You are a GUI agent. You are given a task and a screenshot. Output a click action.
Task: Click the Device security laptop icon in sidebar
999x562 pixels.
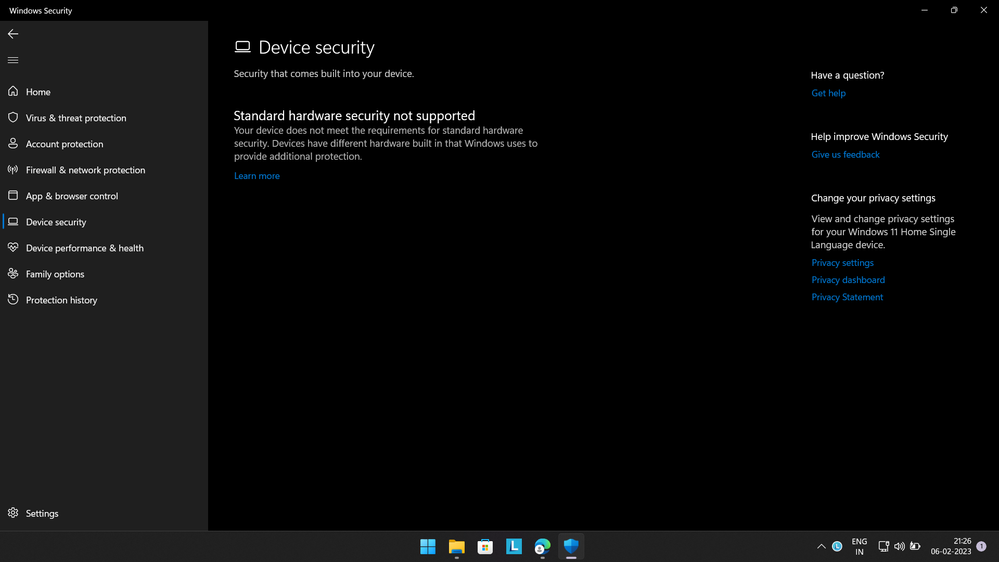tap(13, 222)
